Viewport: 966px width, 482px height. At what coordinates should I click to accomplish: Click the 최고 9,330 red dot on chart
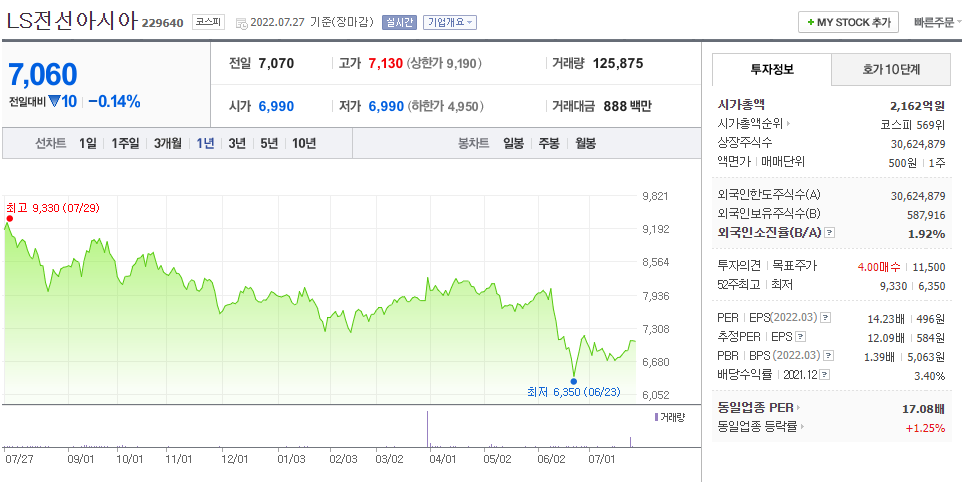[9, 218]
